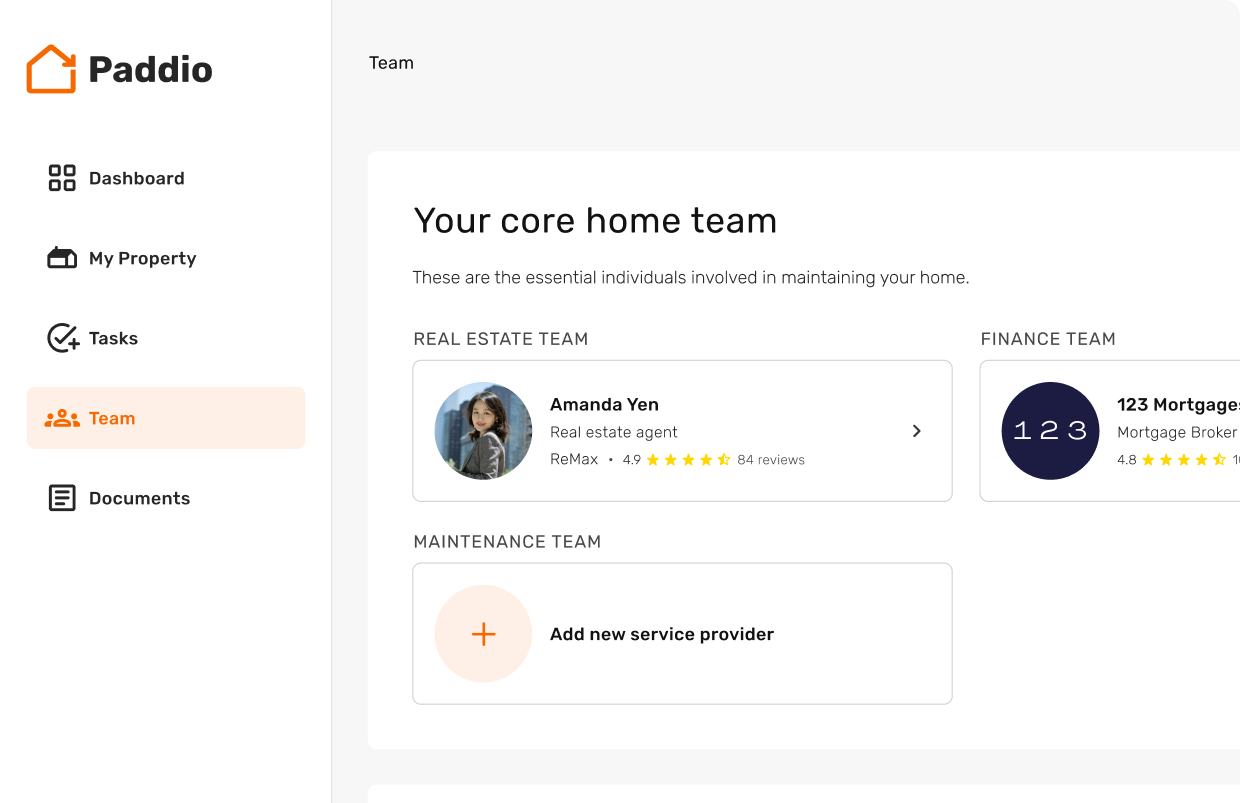Image resolution: width=1240 pixels, height=803 pixels.
Task: Click the 123 Mortgages logo circle
Action: point(1050,431)
